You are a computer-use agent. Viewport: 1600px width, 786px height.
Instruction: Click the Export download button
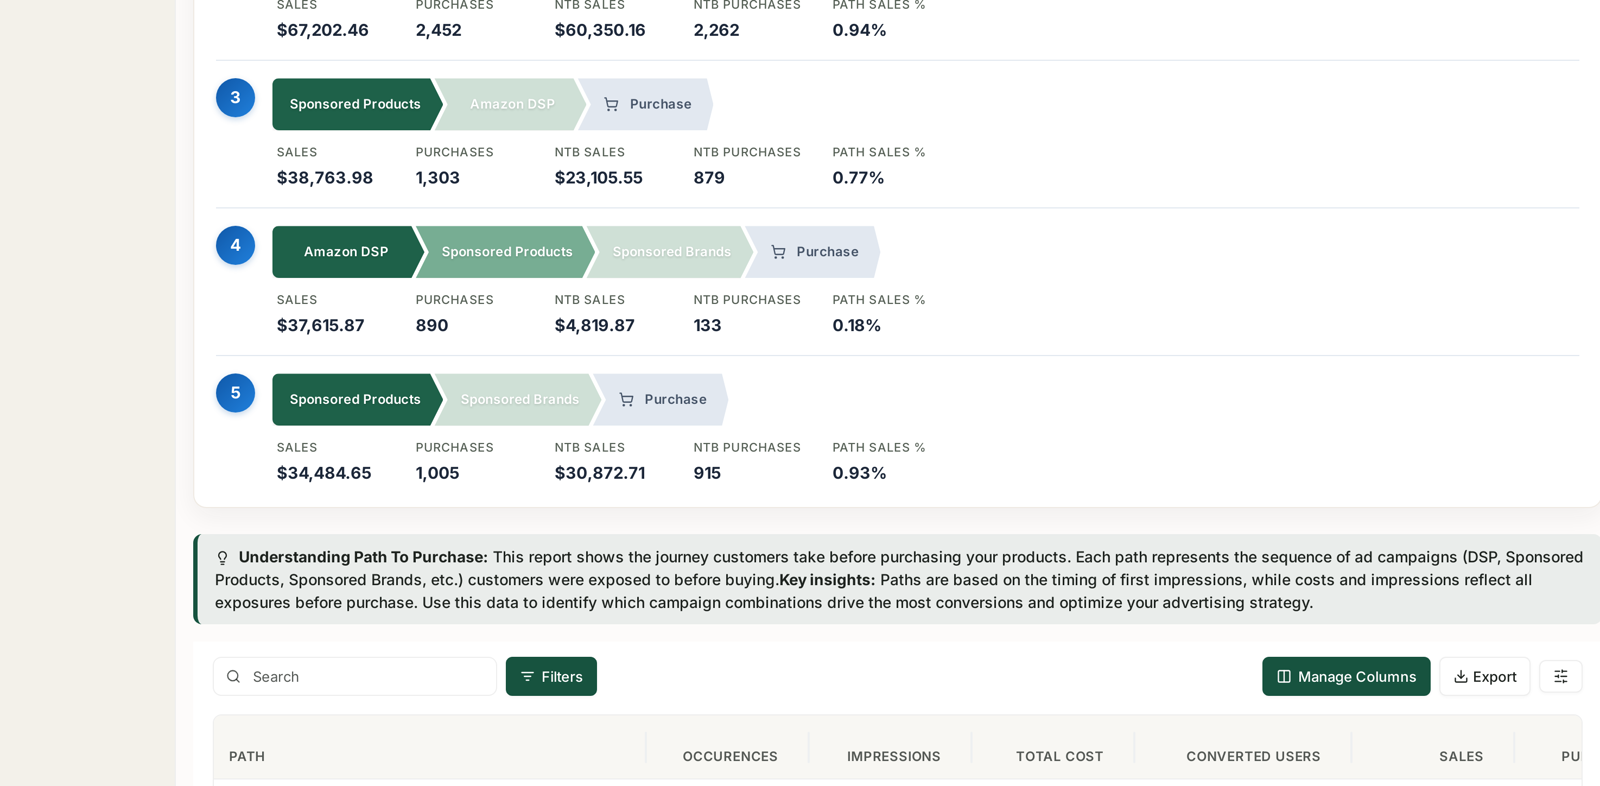click(1484, 677)
